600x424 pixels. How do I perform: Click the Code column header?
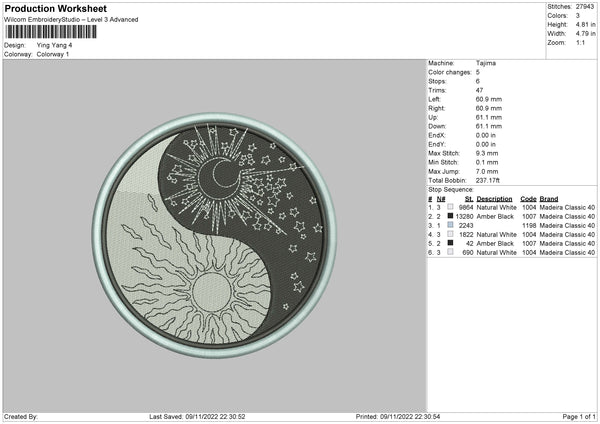click(x=529, y=199)
